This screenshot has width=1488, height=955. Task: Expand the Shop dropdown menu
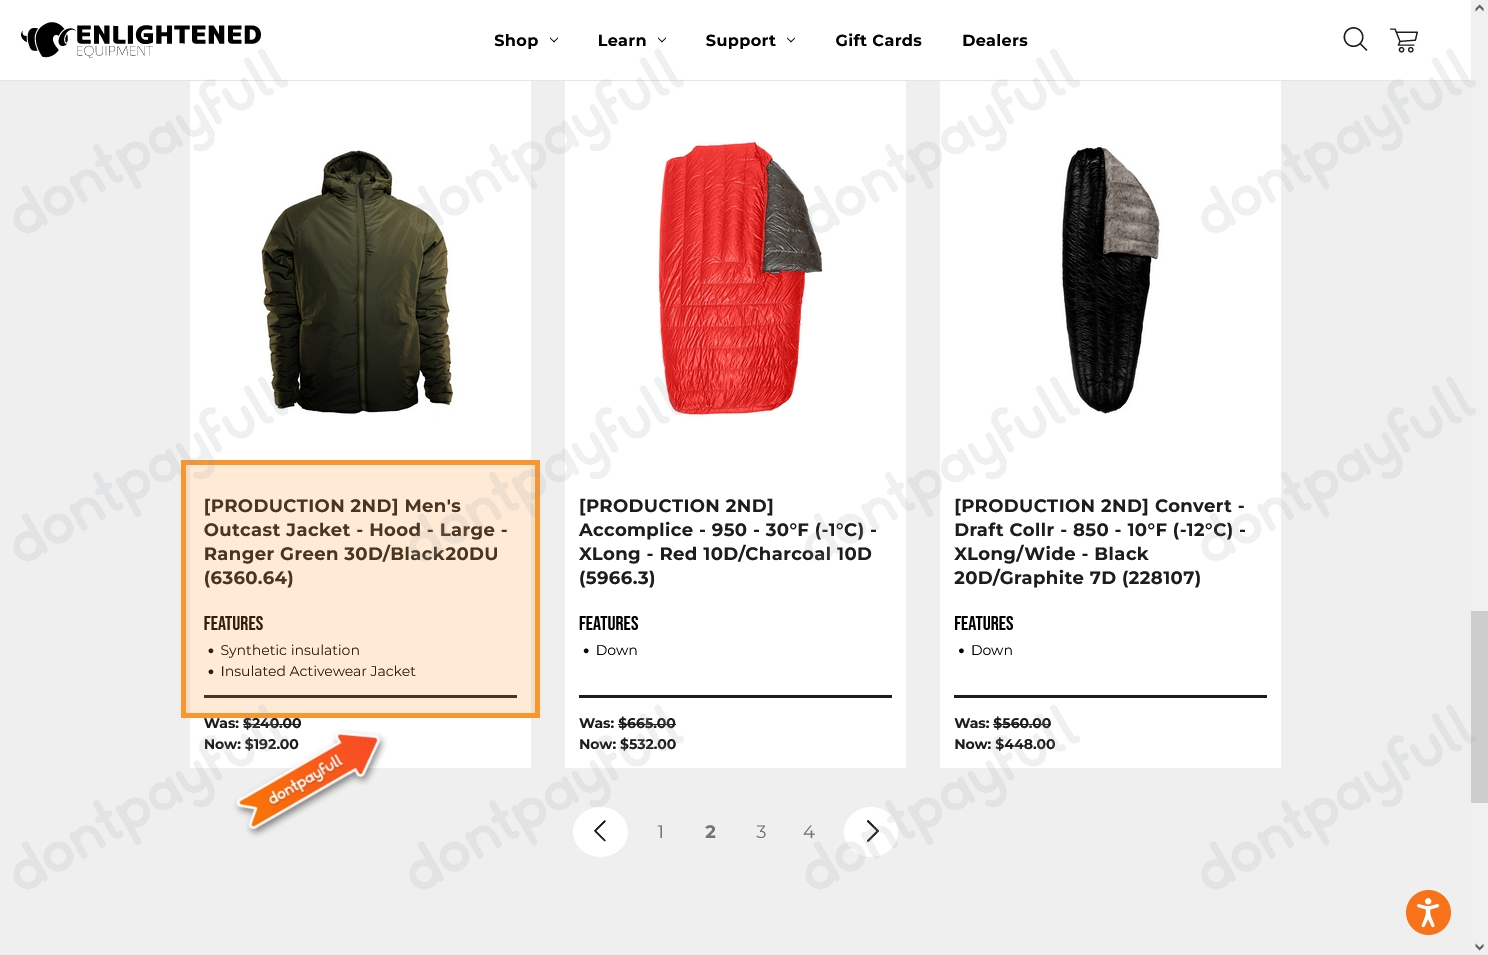point(526,40)
